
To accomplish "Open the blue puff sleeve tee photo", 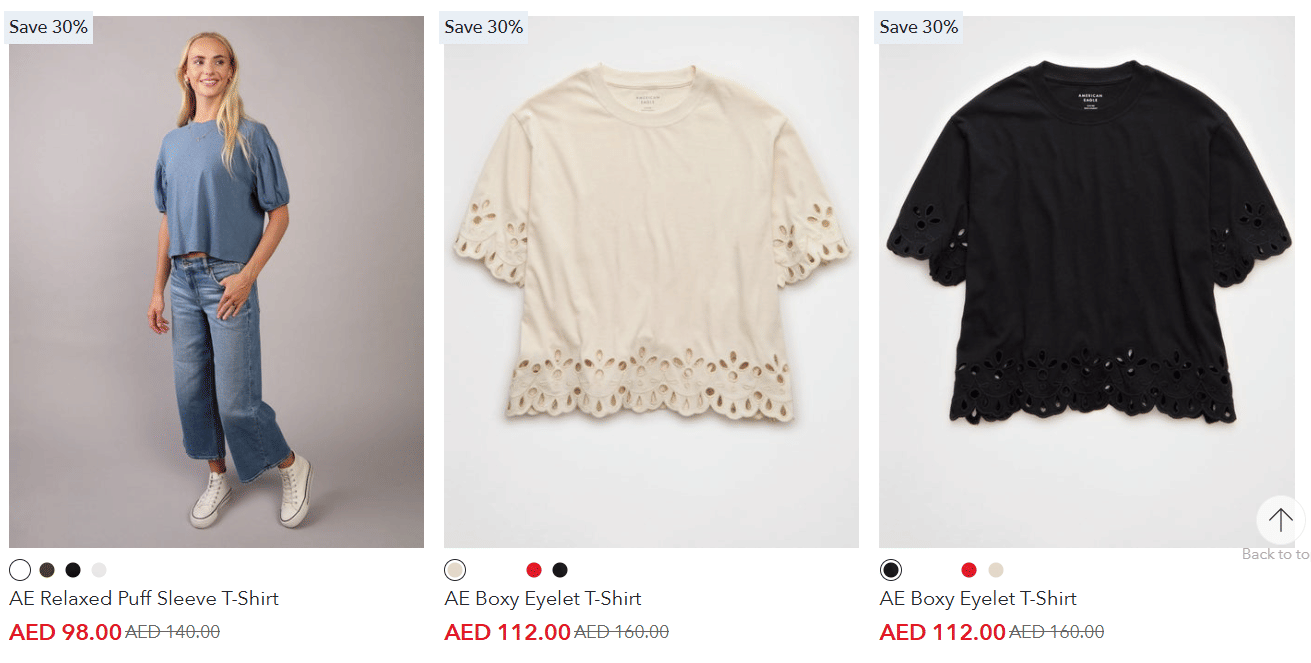I will point(216,282).
